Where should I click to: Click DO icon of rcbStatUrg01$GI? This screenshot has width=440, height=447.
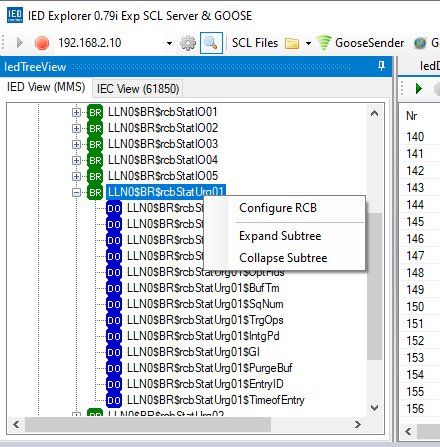click(114, 352)
